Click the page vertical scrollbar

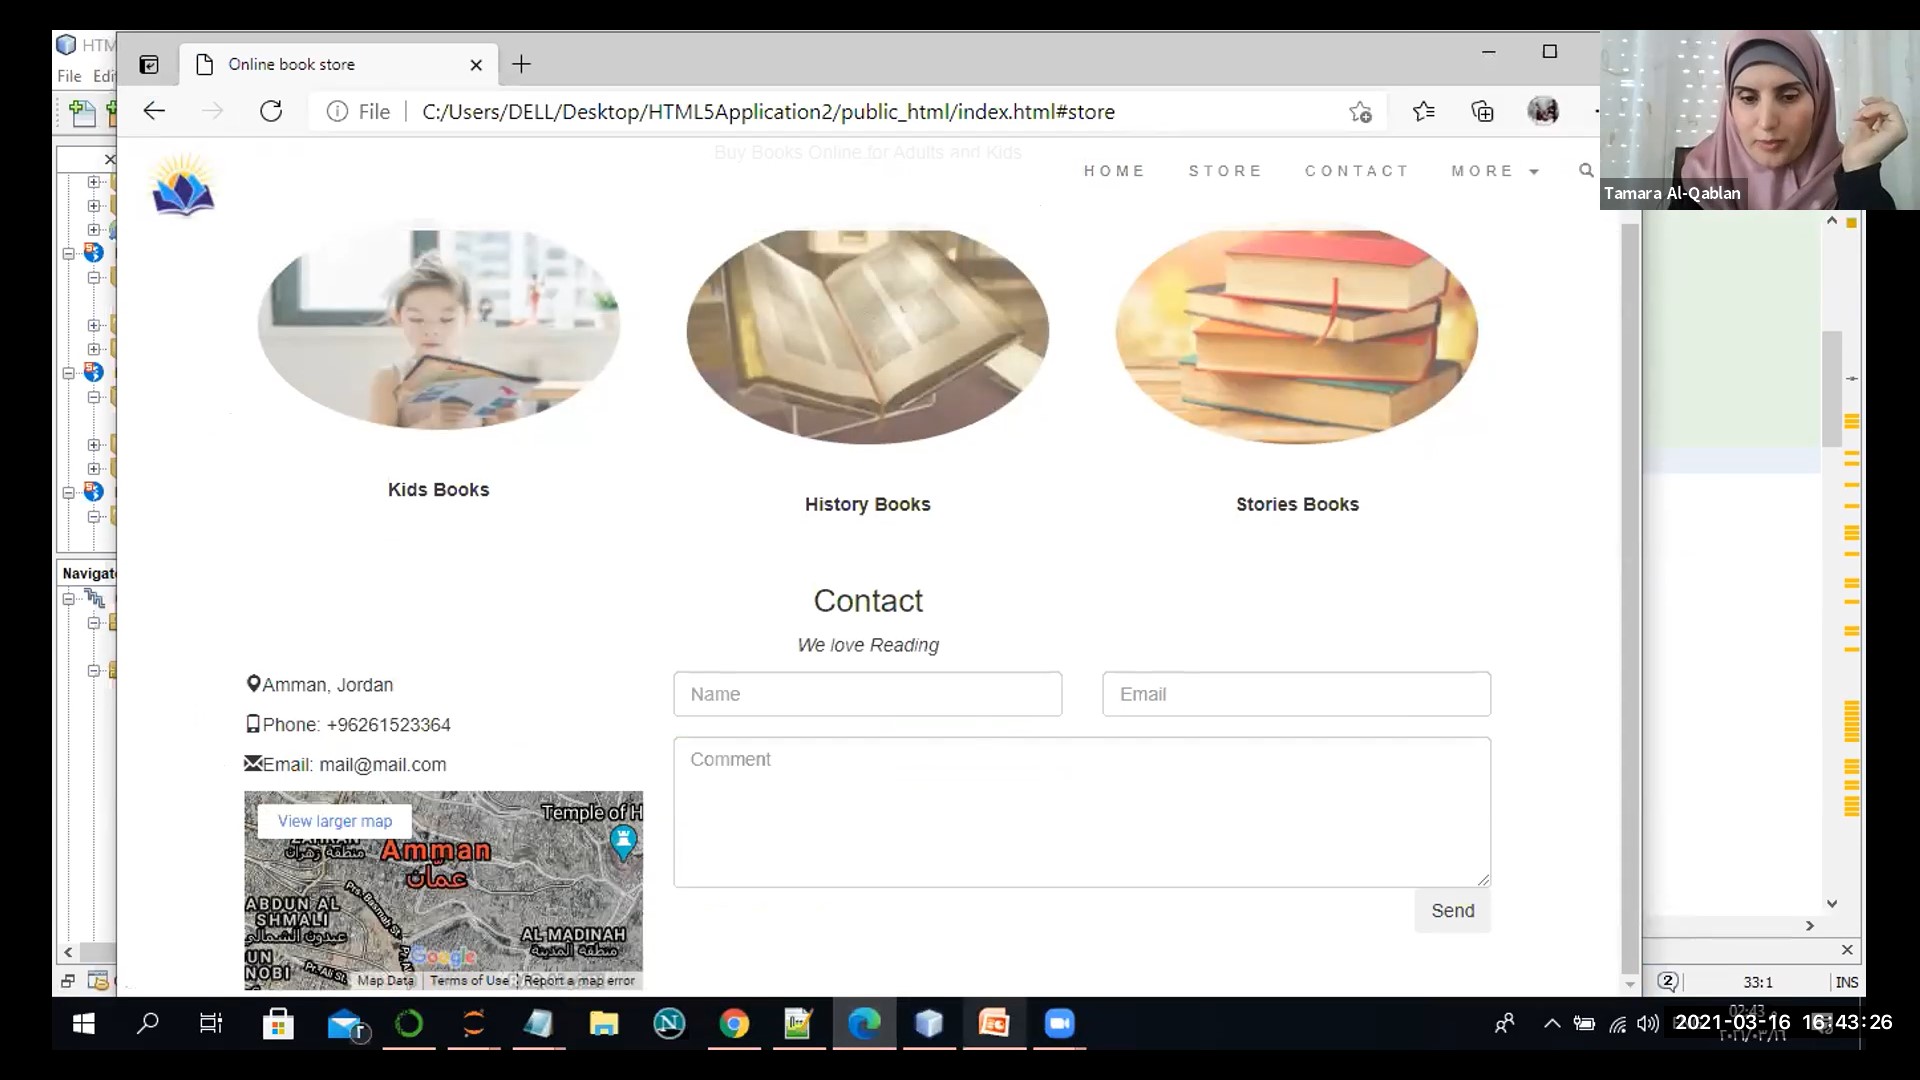[x=1630, y=600]
